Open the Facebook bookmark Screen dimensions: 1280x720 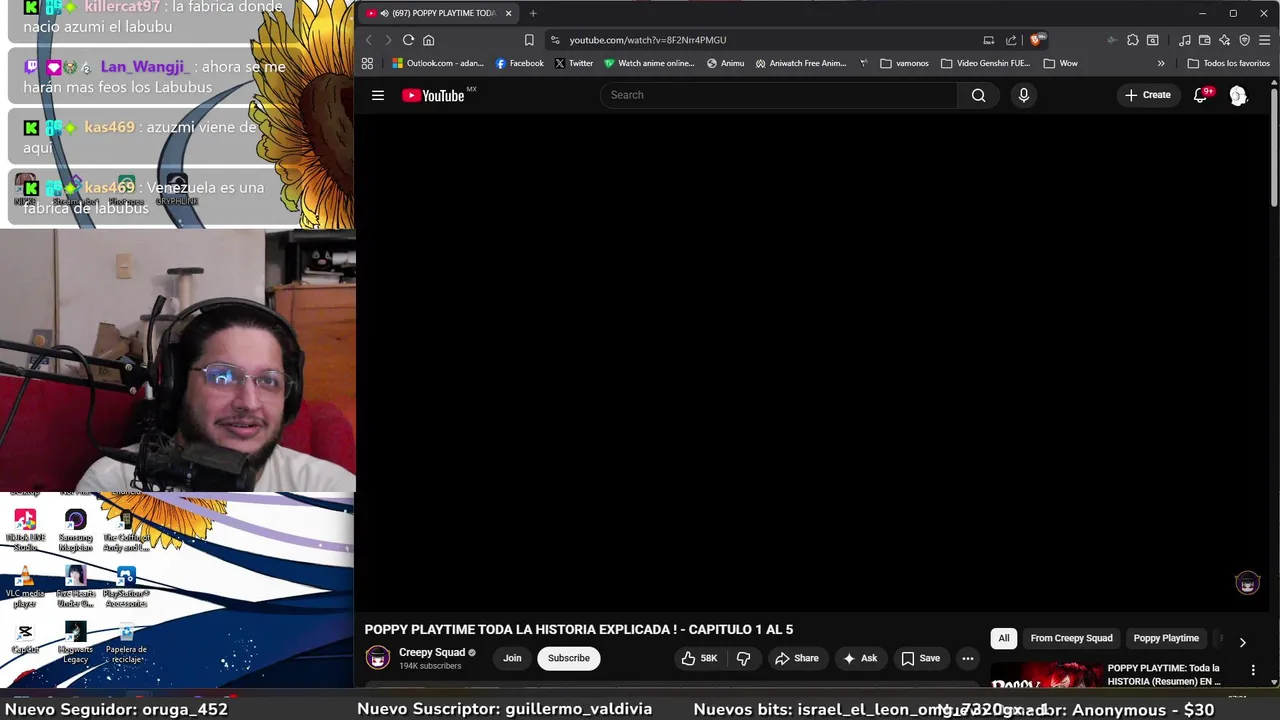[519, 63]
